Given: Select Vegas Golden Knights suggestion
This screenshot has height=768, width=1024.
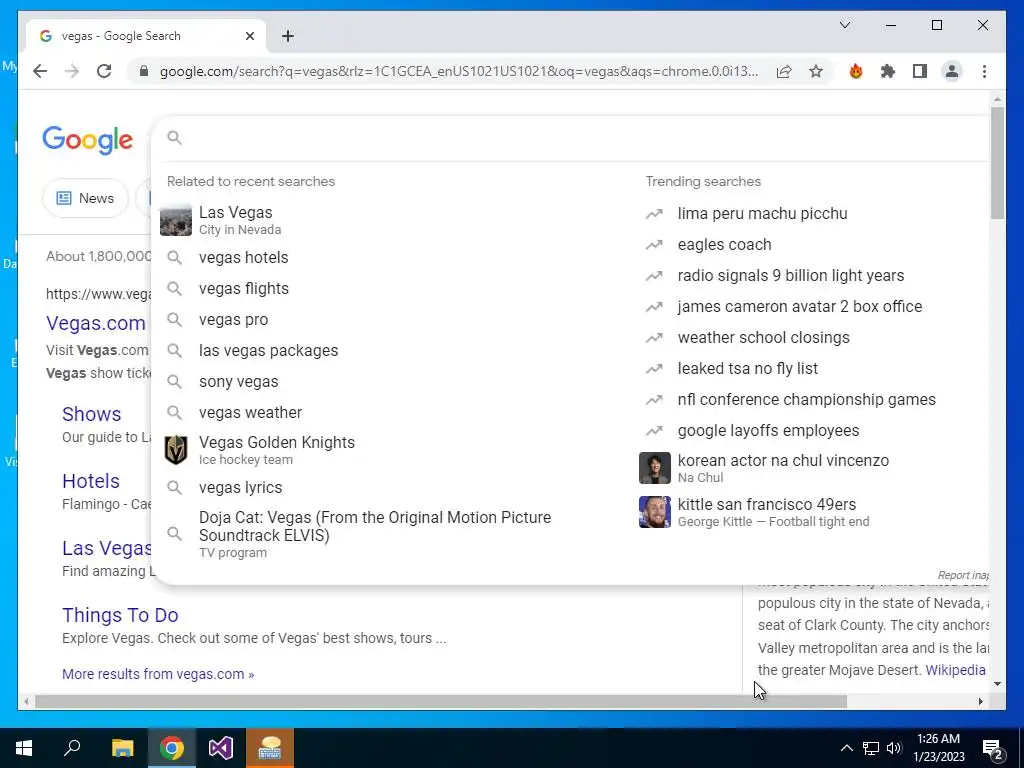Looking at the screenshot, I should 391,450.
